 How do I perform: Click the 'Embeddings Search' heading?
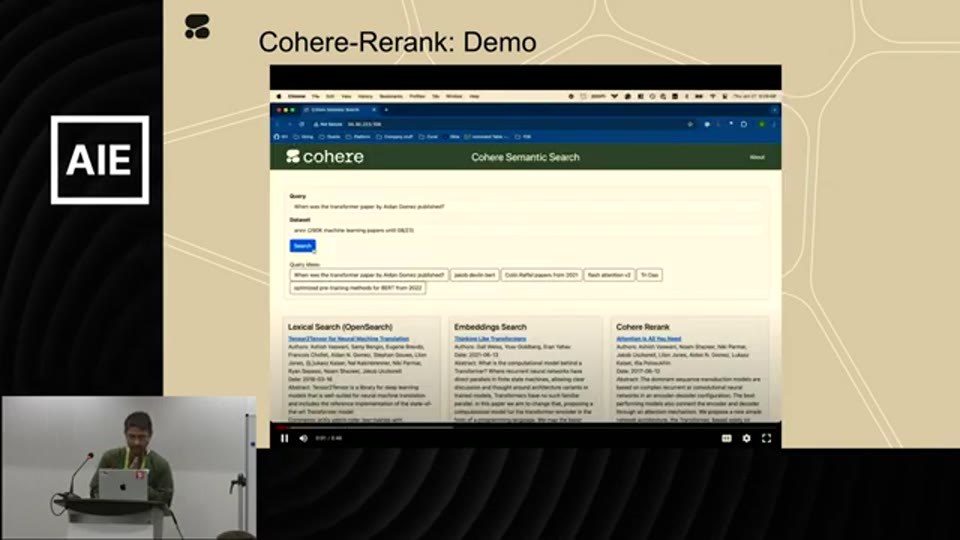click(x=490, y=327)
